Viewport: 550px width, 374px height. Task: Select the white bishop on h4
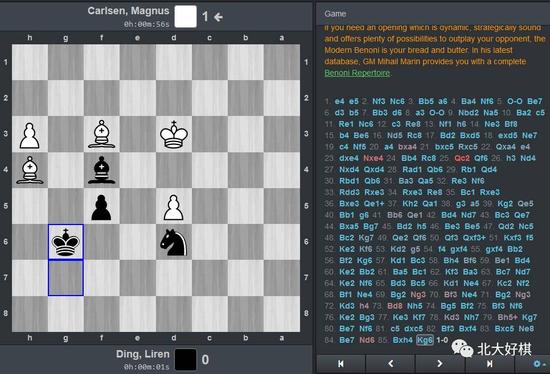[x=30, y=170]
